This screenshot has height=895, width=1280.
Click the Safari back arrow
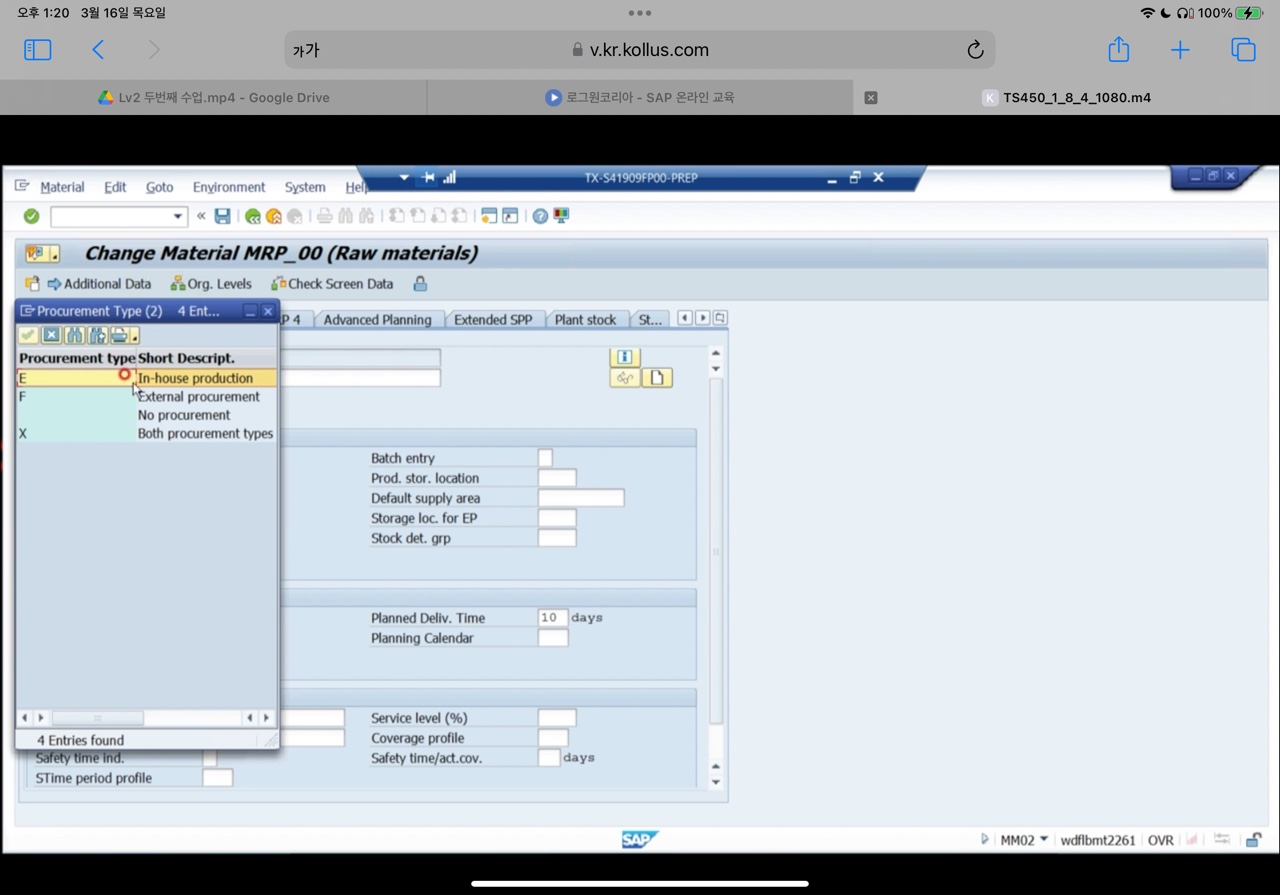[x=98, y=49]
